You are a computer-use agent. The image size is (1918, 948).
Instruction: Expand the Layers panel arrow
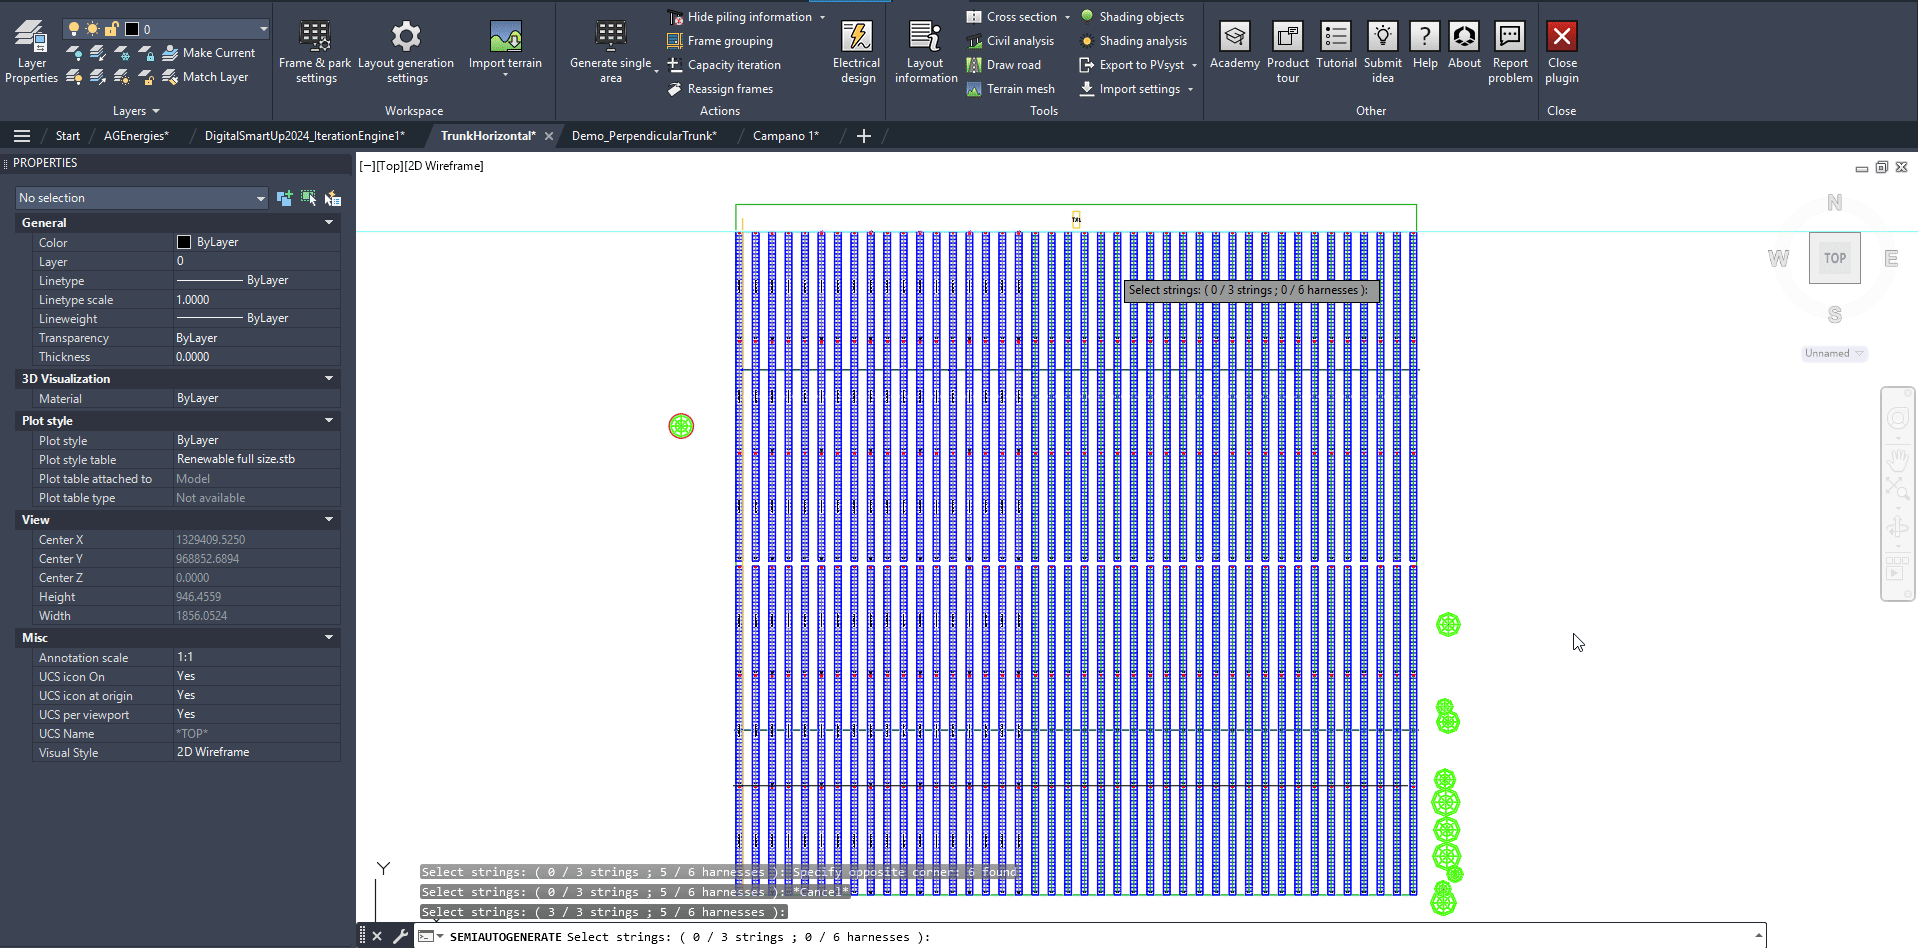coord(156,111)
